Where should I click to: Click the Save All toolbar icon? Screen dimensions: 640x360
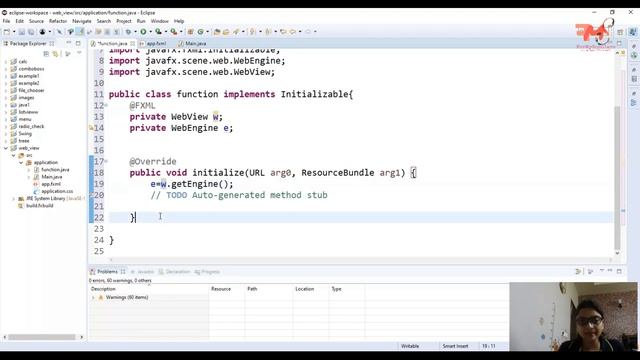tap(31, 32)
